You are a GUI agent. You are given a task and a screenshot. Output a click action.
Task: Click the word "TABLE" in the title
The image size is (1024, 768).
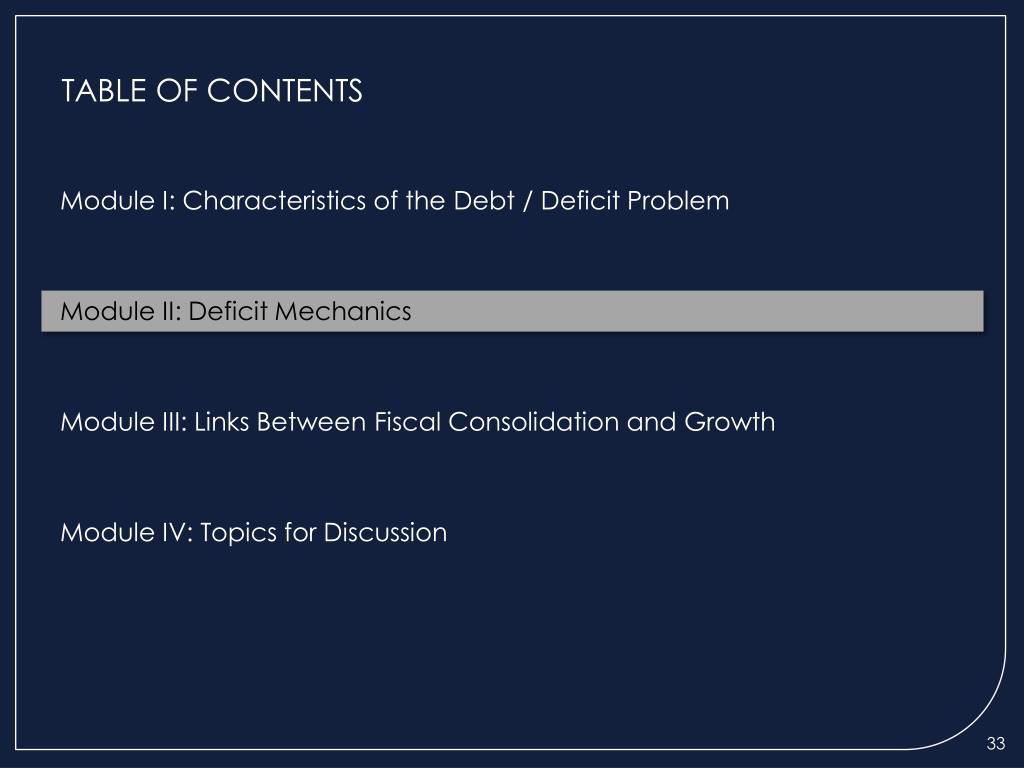103,90
